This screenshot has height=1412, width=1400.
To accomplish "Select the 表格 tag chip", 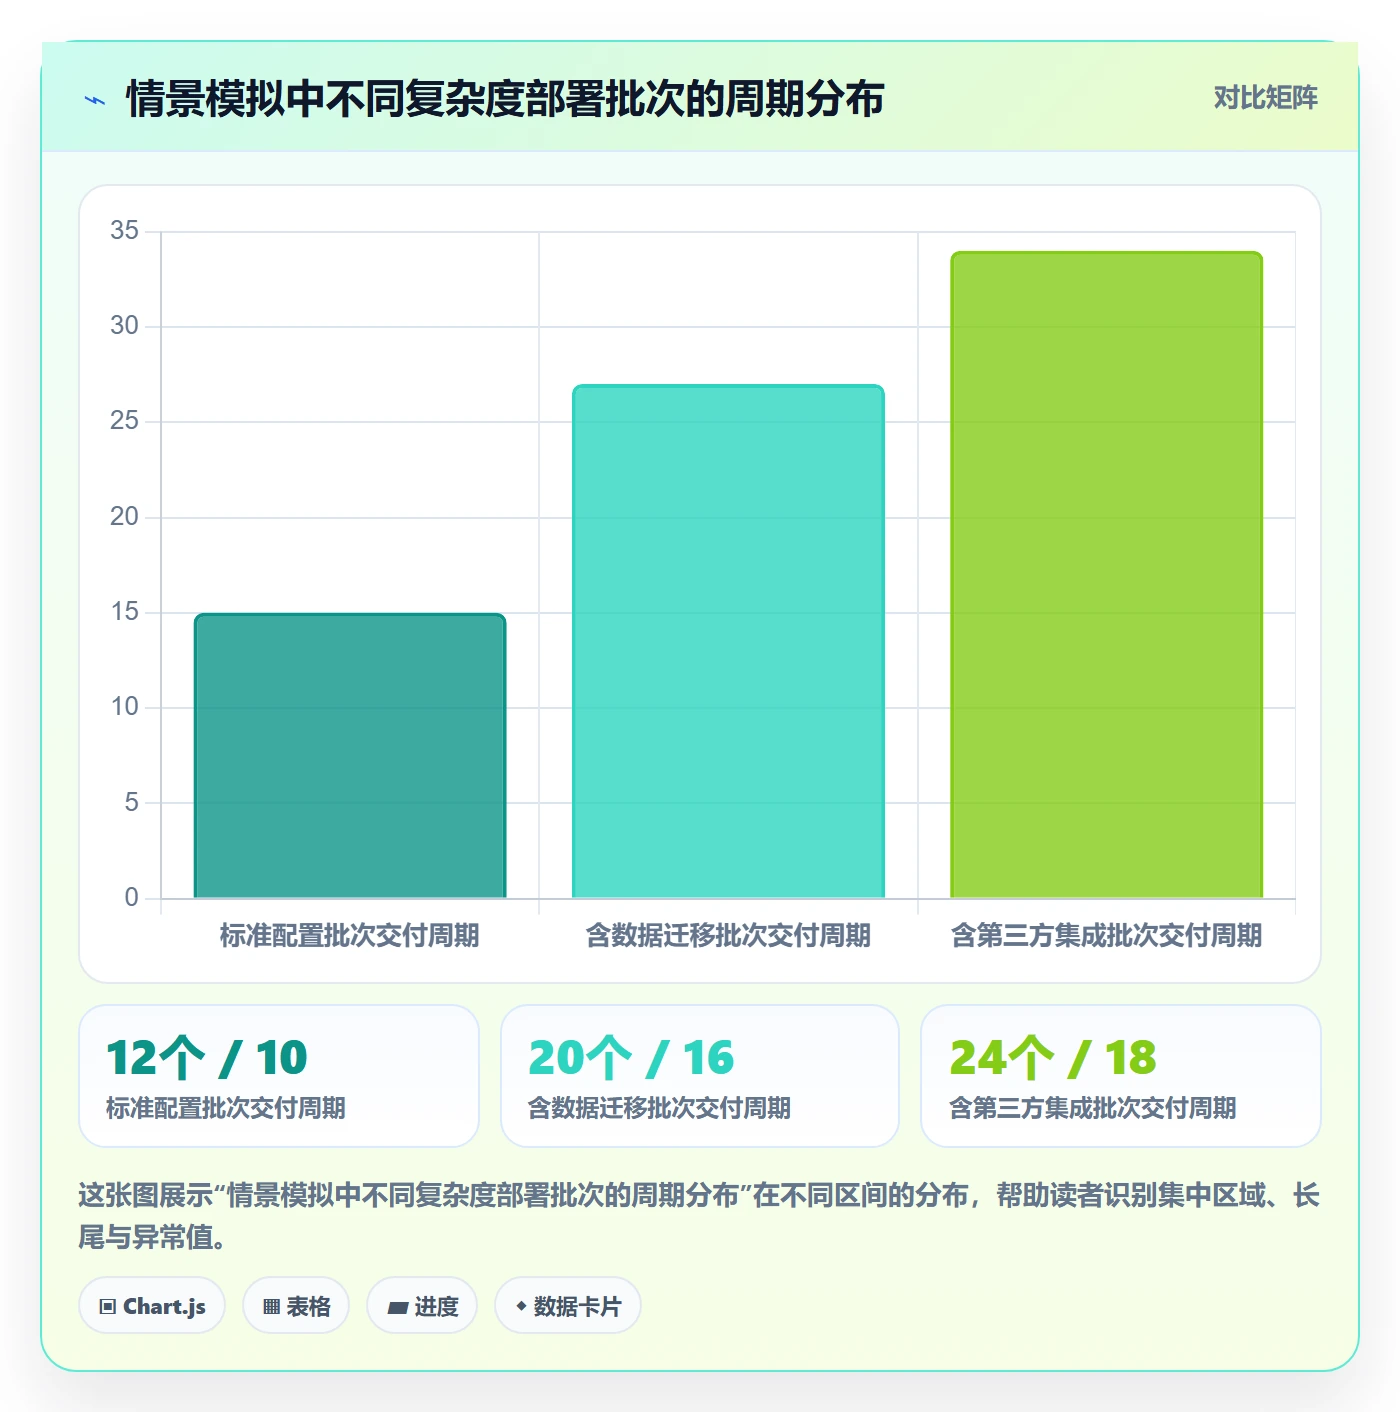I will (296, 1306).
